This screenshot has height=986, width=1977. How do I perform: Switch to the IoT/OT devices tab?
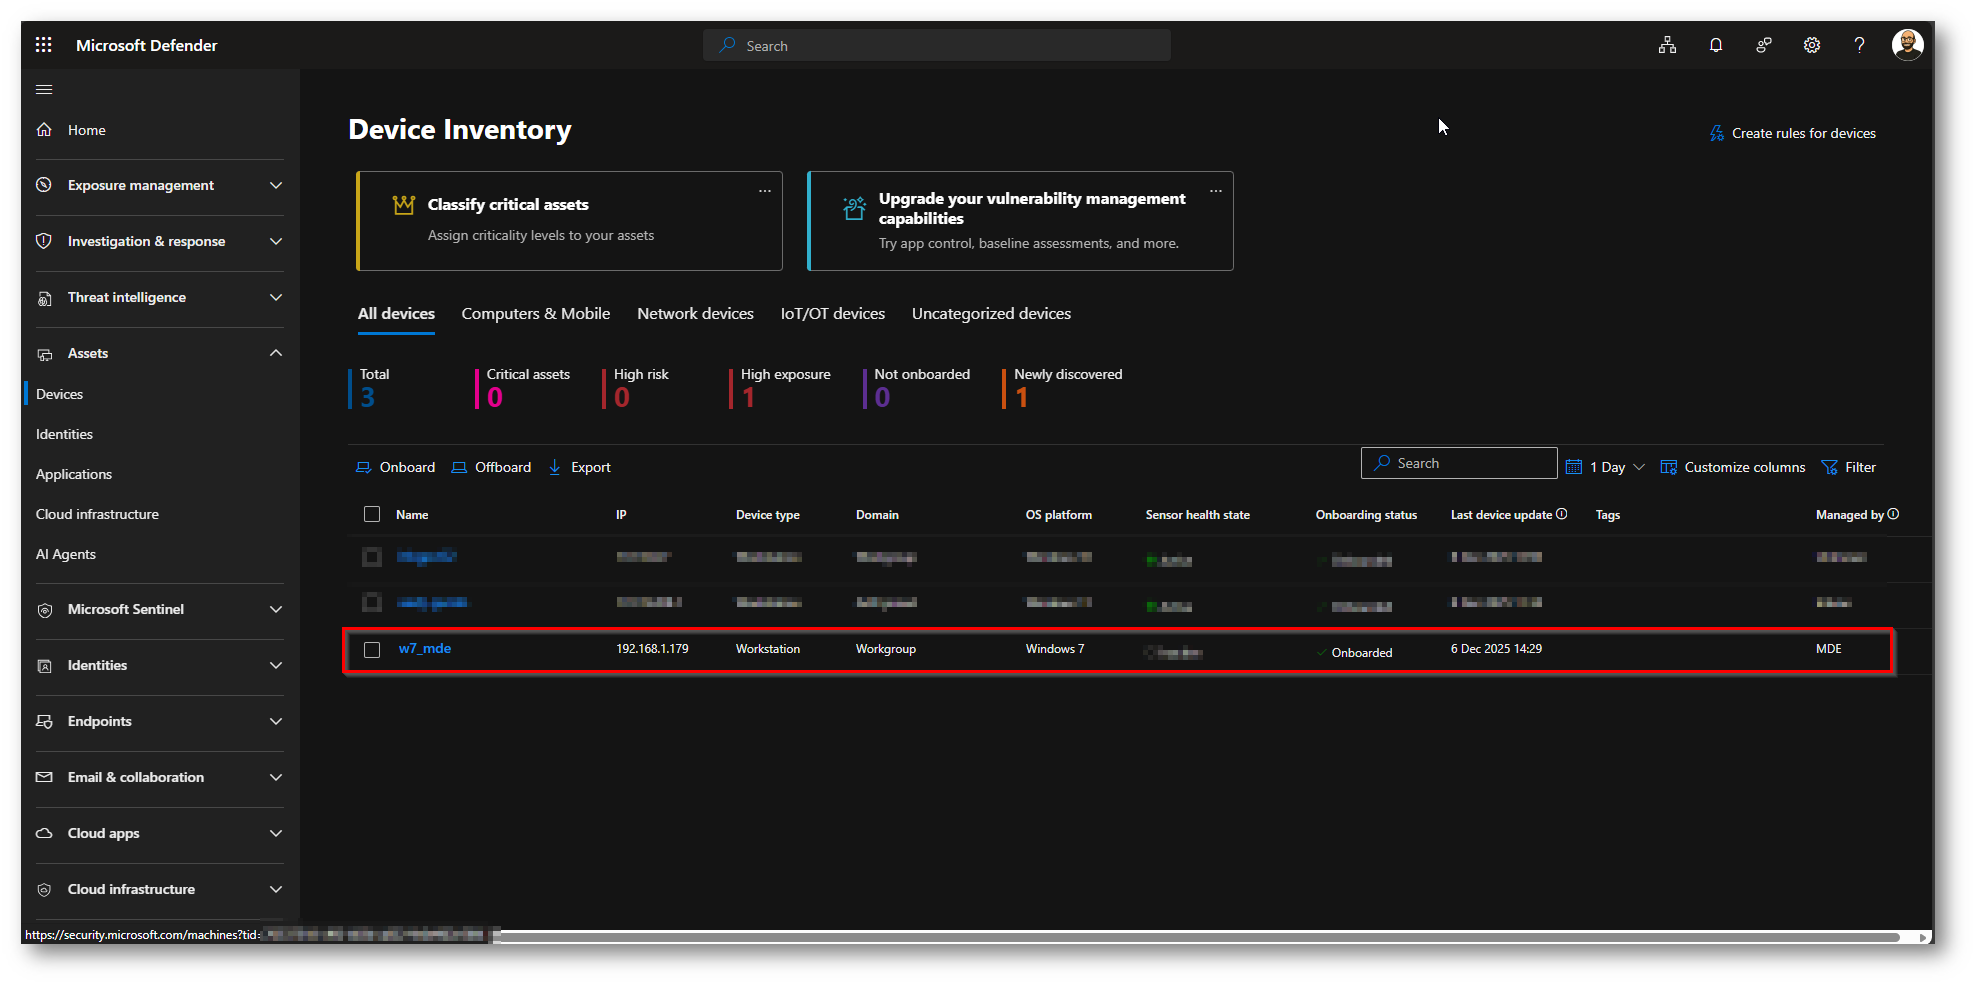point(832,314)
